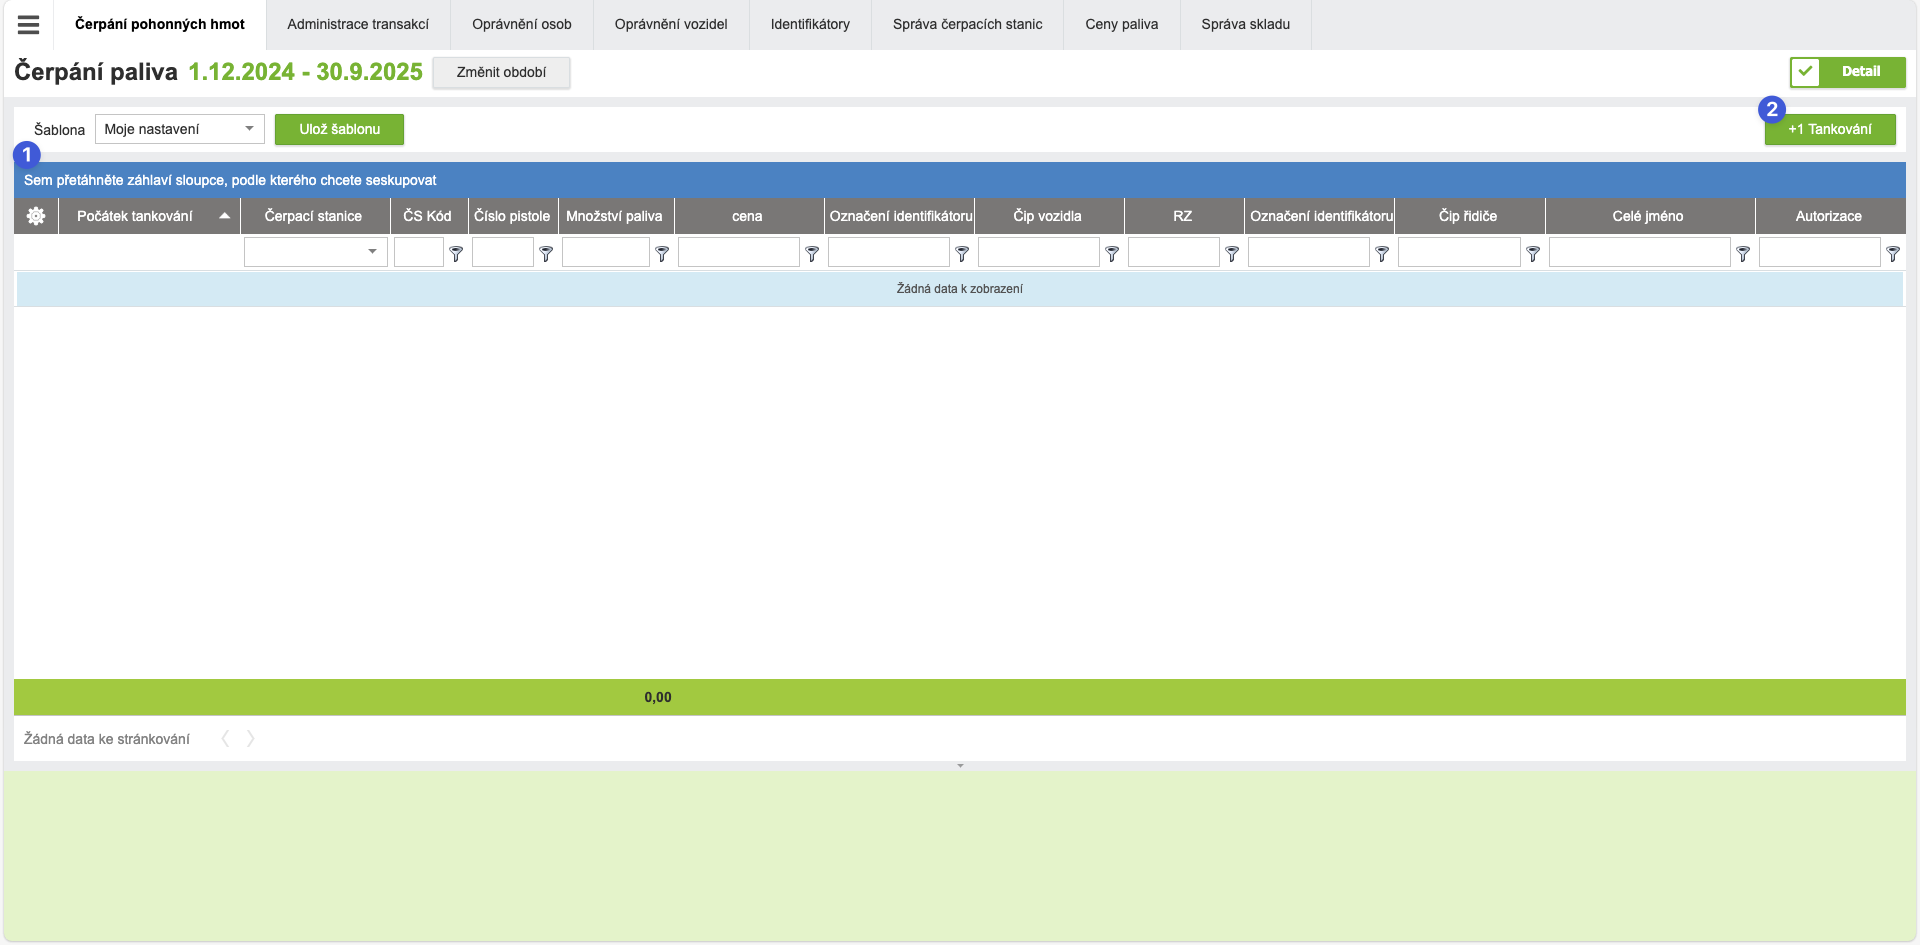Open filter funnel for Čip řidiče column
The width and height of the screenshot is (1920, 945).
coord(1533,254)
